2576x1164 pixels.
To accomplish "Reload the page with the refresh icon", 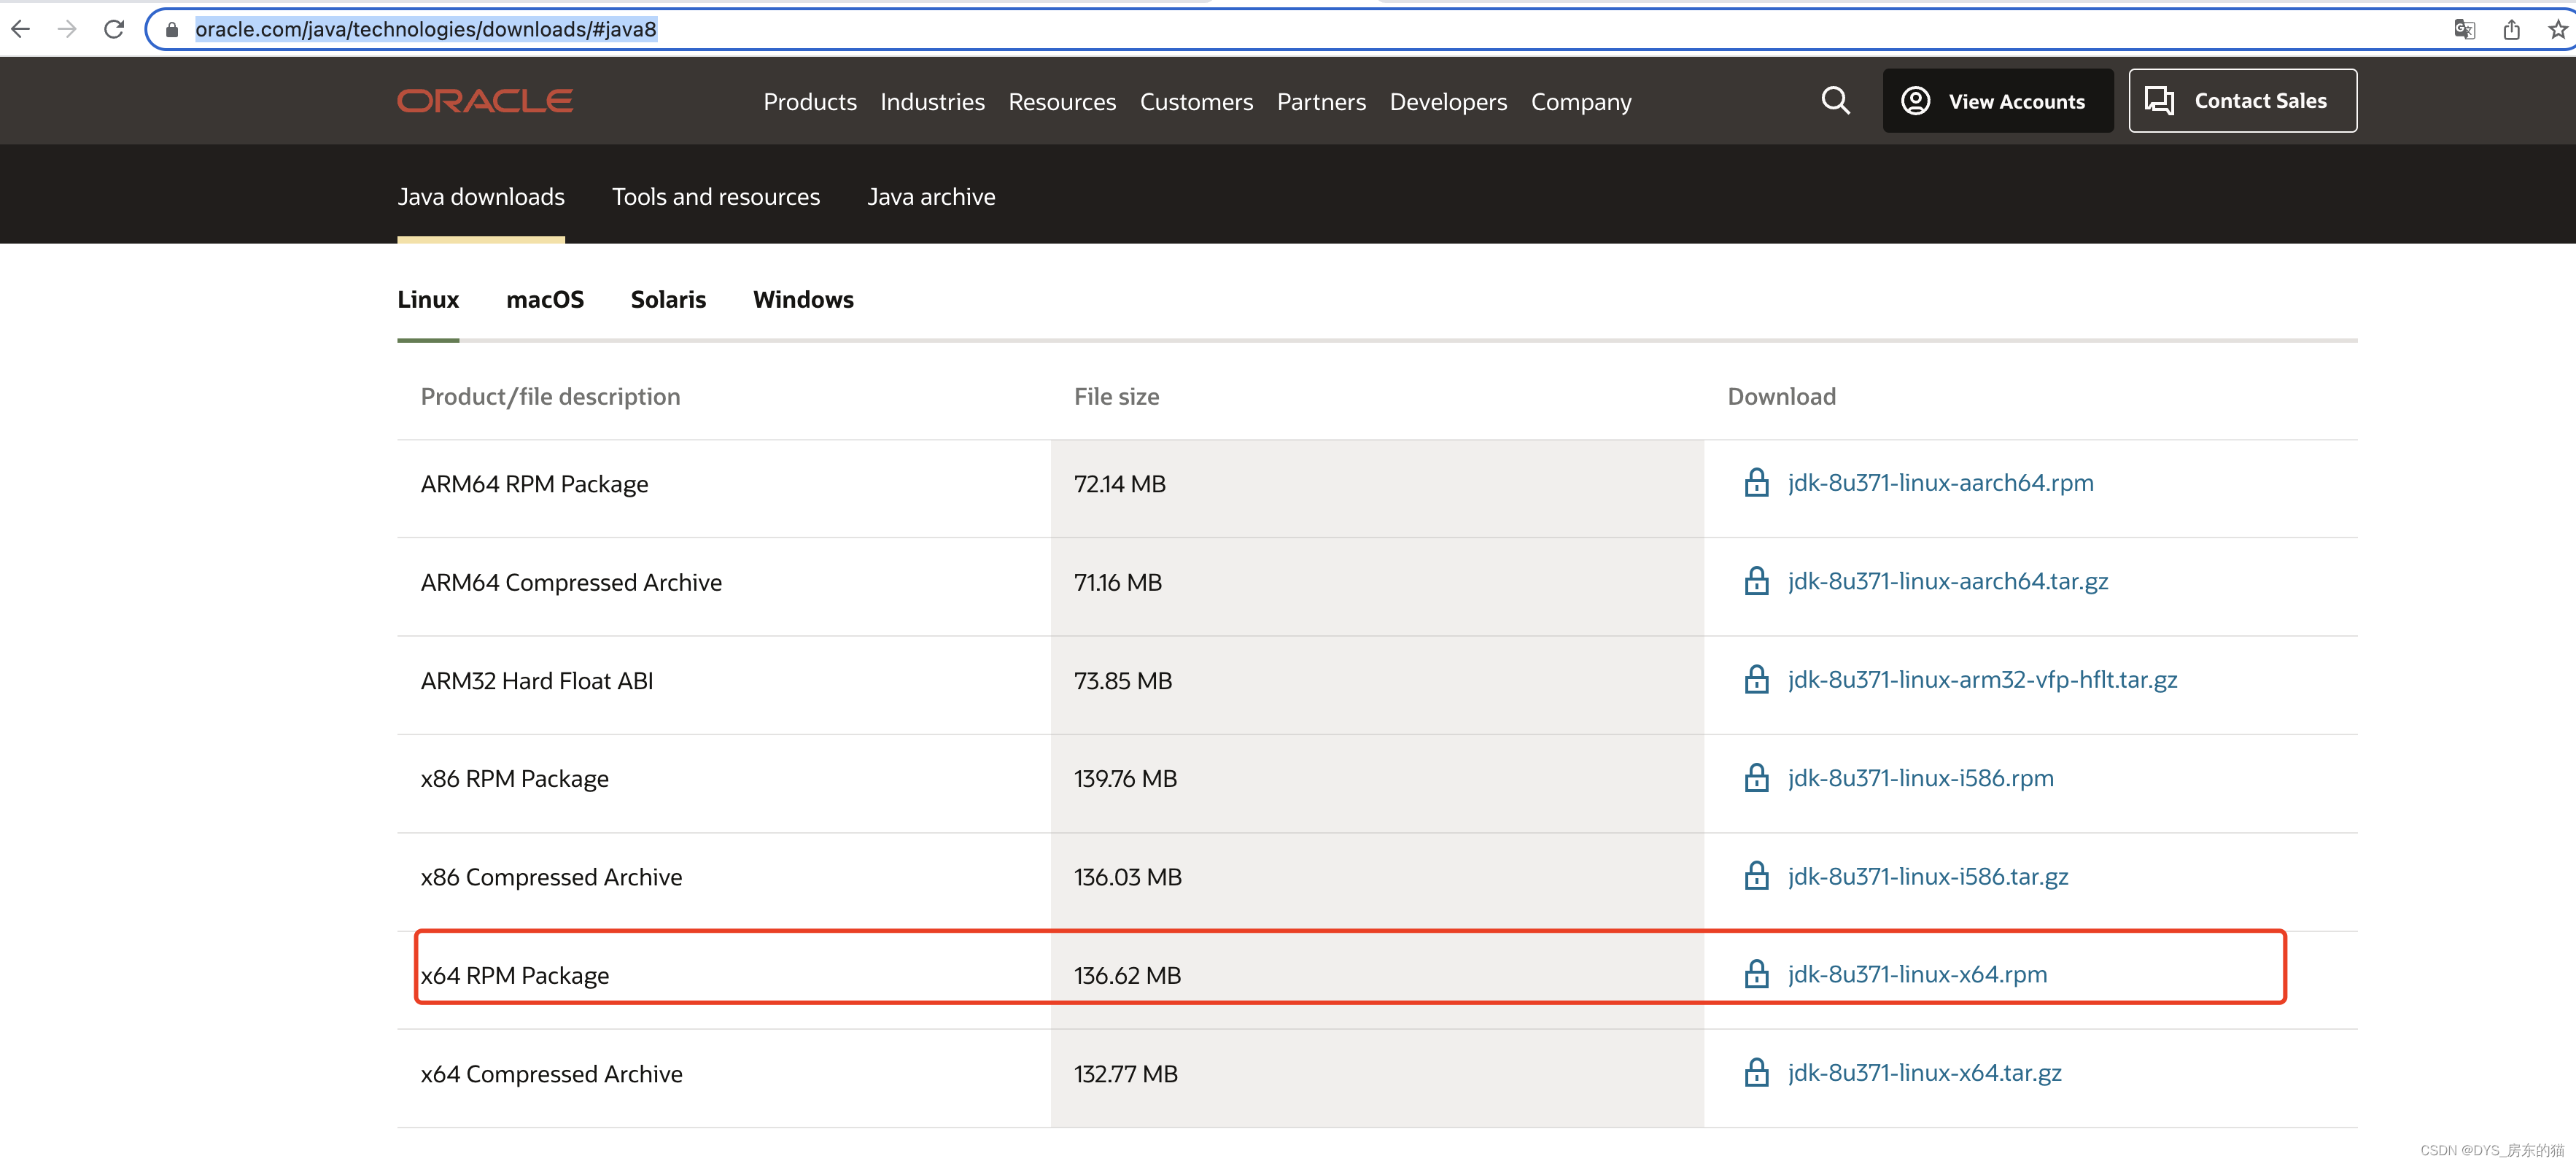I will (114, 29).
